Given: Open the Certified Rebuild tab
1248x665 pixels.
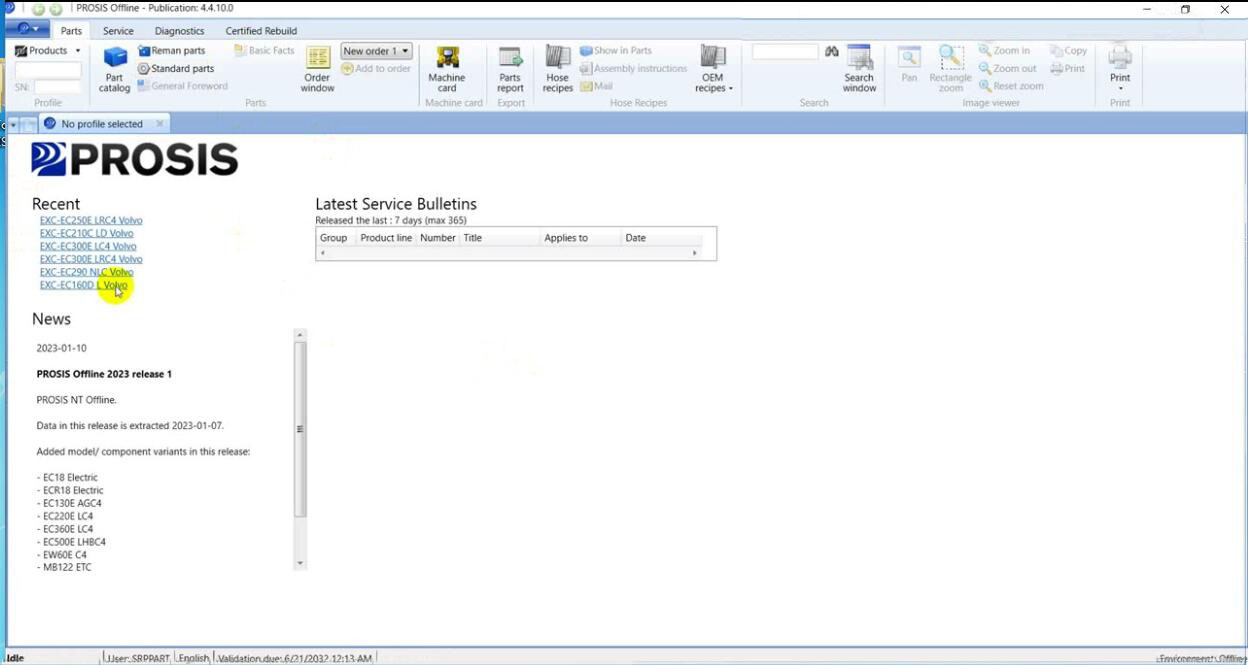Looking at the screenshot, I should 260,30.
